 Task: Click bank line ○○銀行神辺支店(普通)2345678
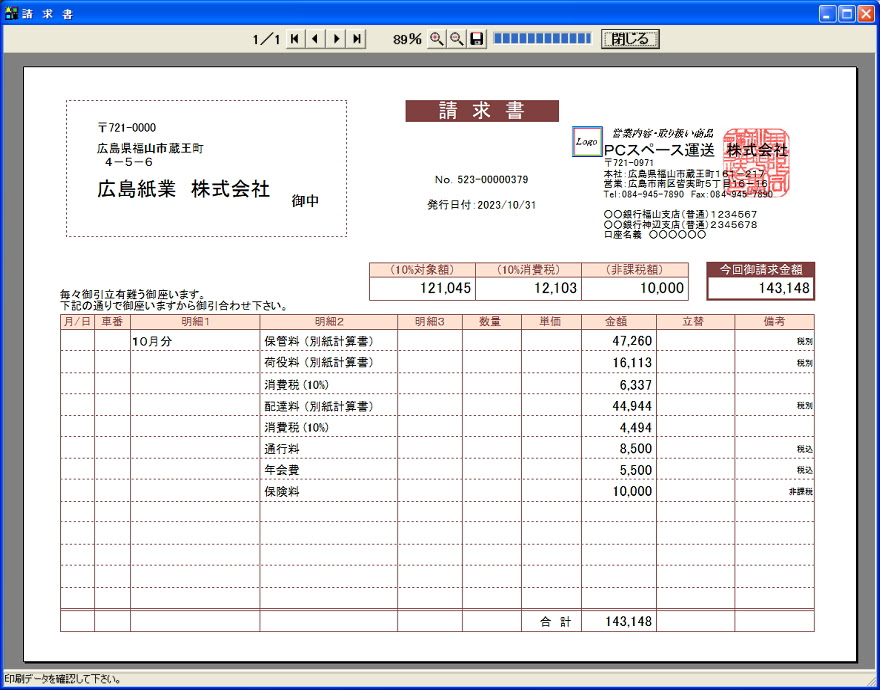[x=680, y=225]
